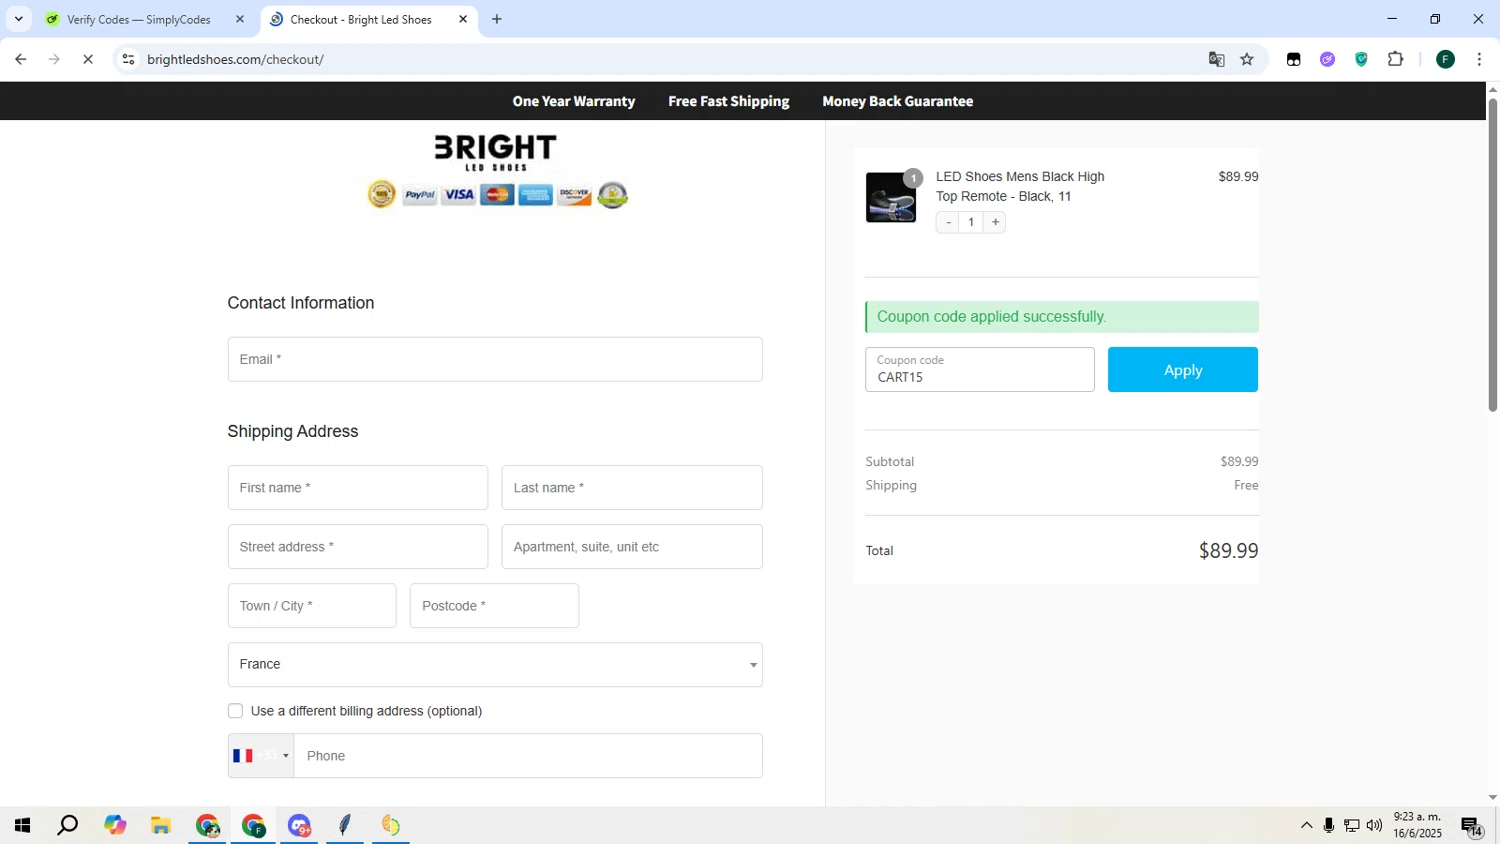
Task: Click Money Back Guarantee text
Action: tap(897, 101)
